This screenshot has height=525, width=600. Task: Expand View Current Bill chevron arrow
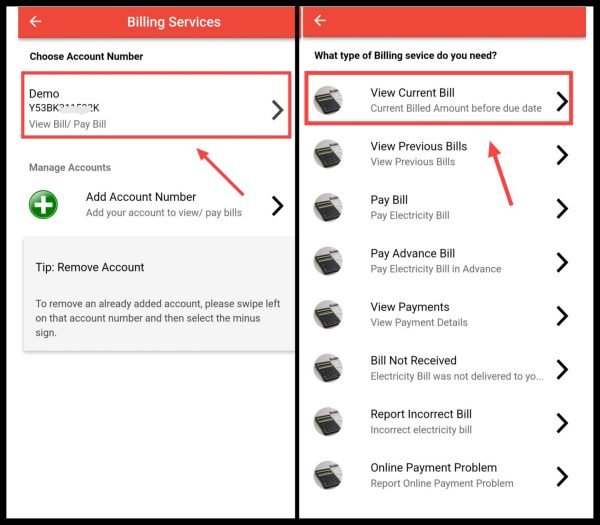[x=562, y=101]
